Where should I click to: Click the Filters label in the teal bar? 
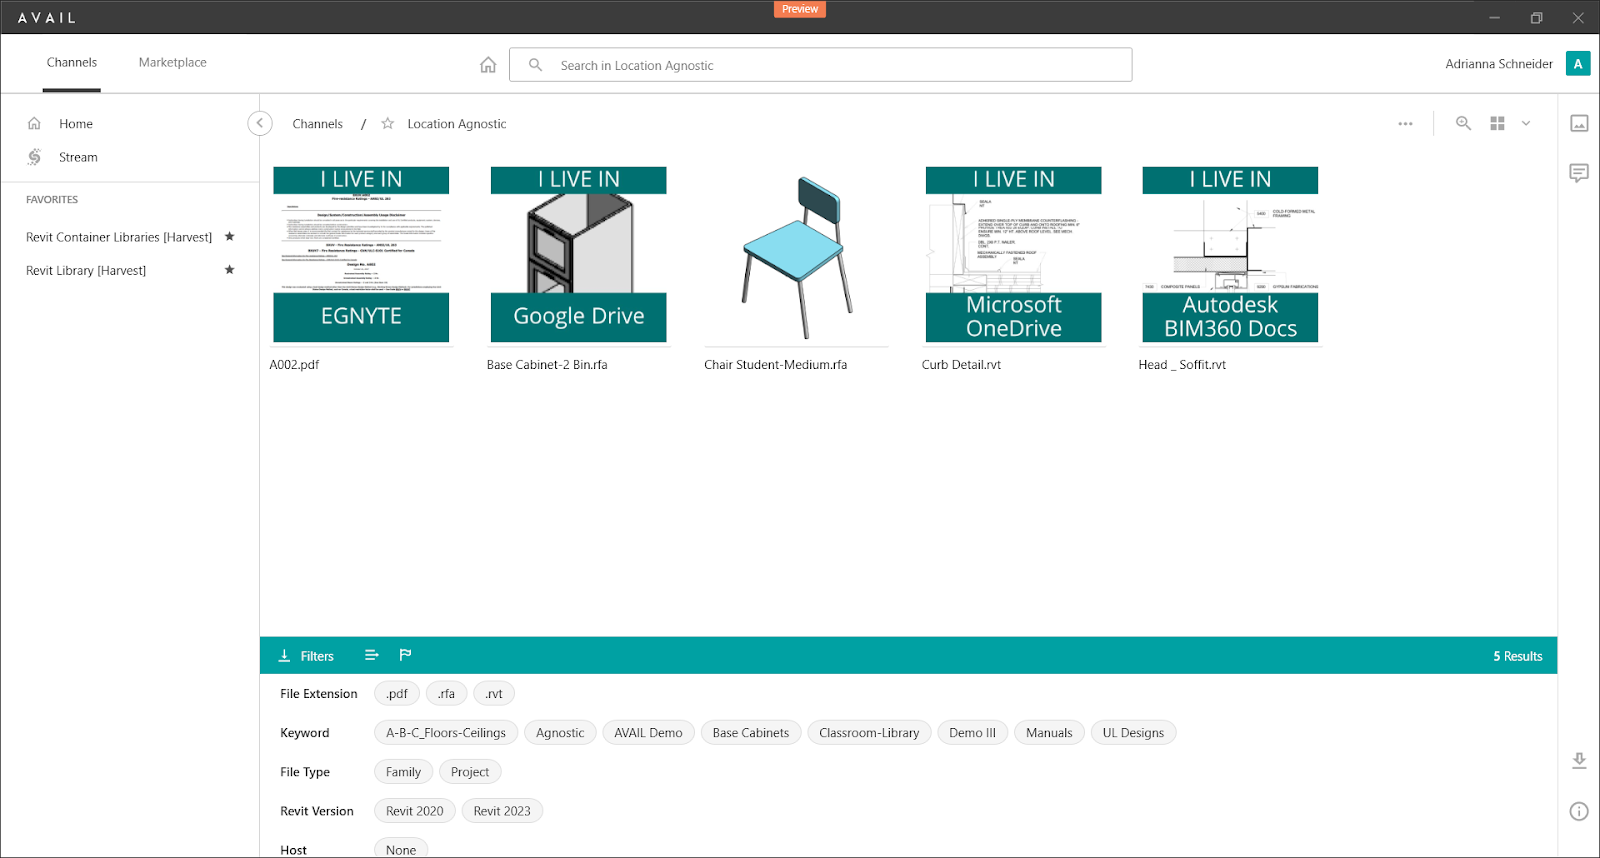tap(317, 656)
